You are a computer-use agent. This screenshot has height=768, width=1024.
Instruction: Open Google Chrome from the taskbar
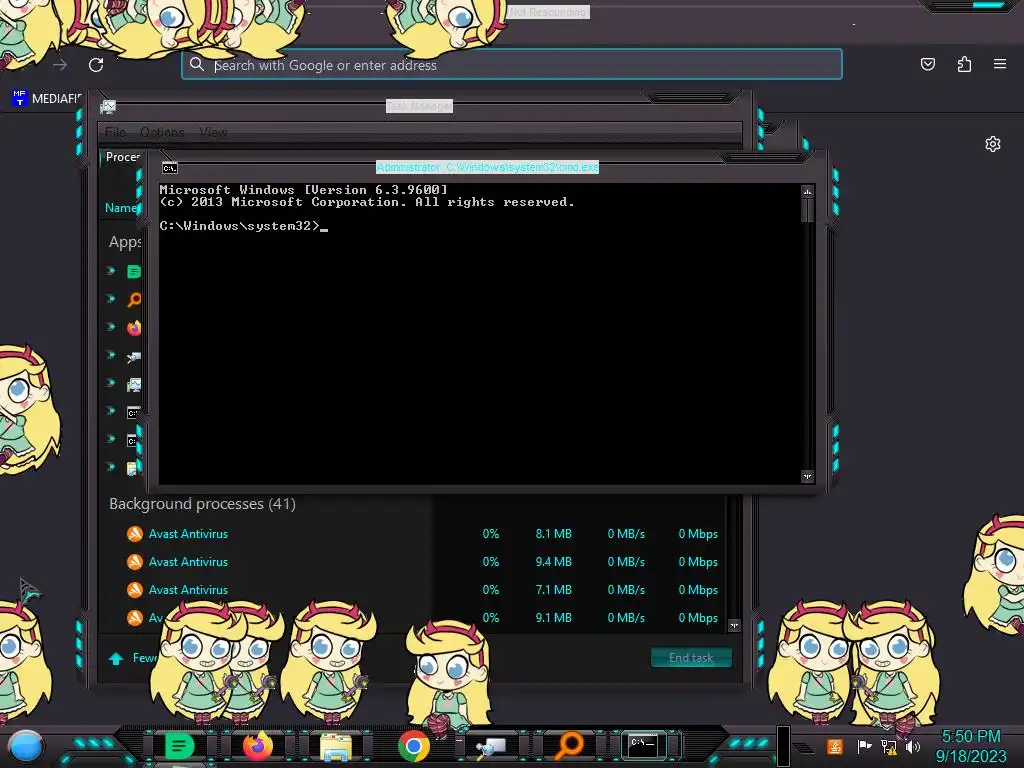(x=414, y=746)
